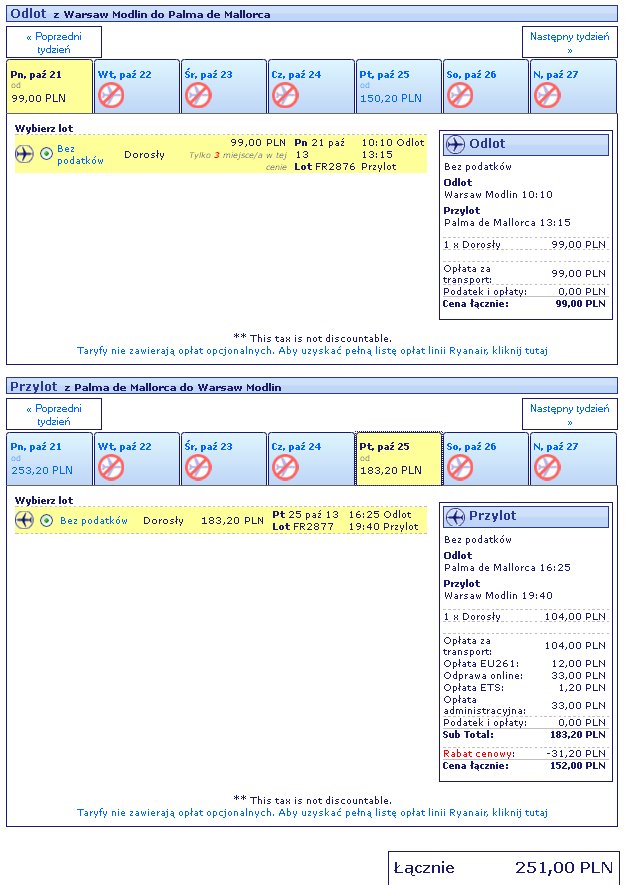The width and height of the screenshot is (627, 885).
Task: Click no-flight icon on outbound So, paź 26
Action: click(x=460, y=95)
